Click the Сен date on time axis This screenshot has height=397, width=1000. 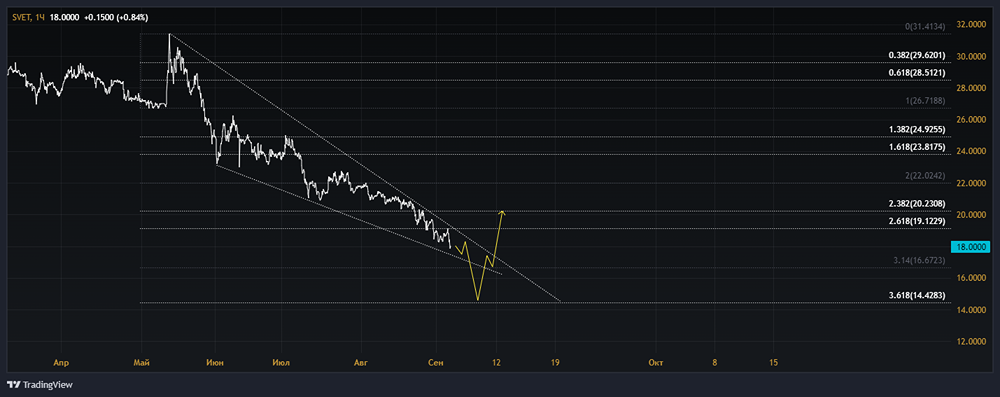[437, 363]
